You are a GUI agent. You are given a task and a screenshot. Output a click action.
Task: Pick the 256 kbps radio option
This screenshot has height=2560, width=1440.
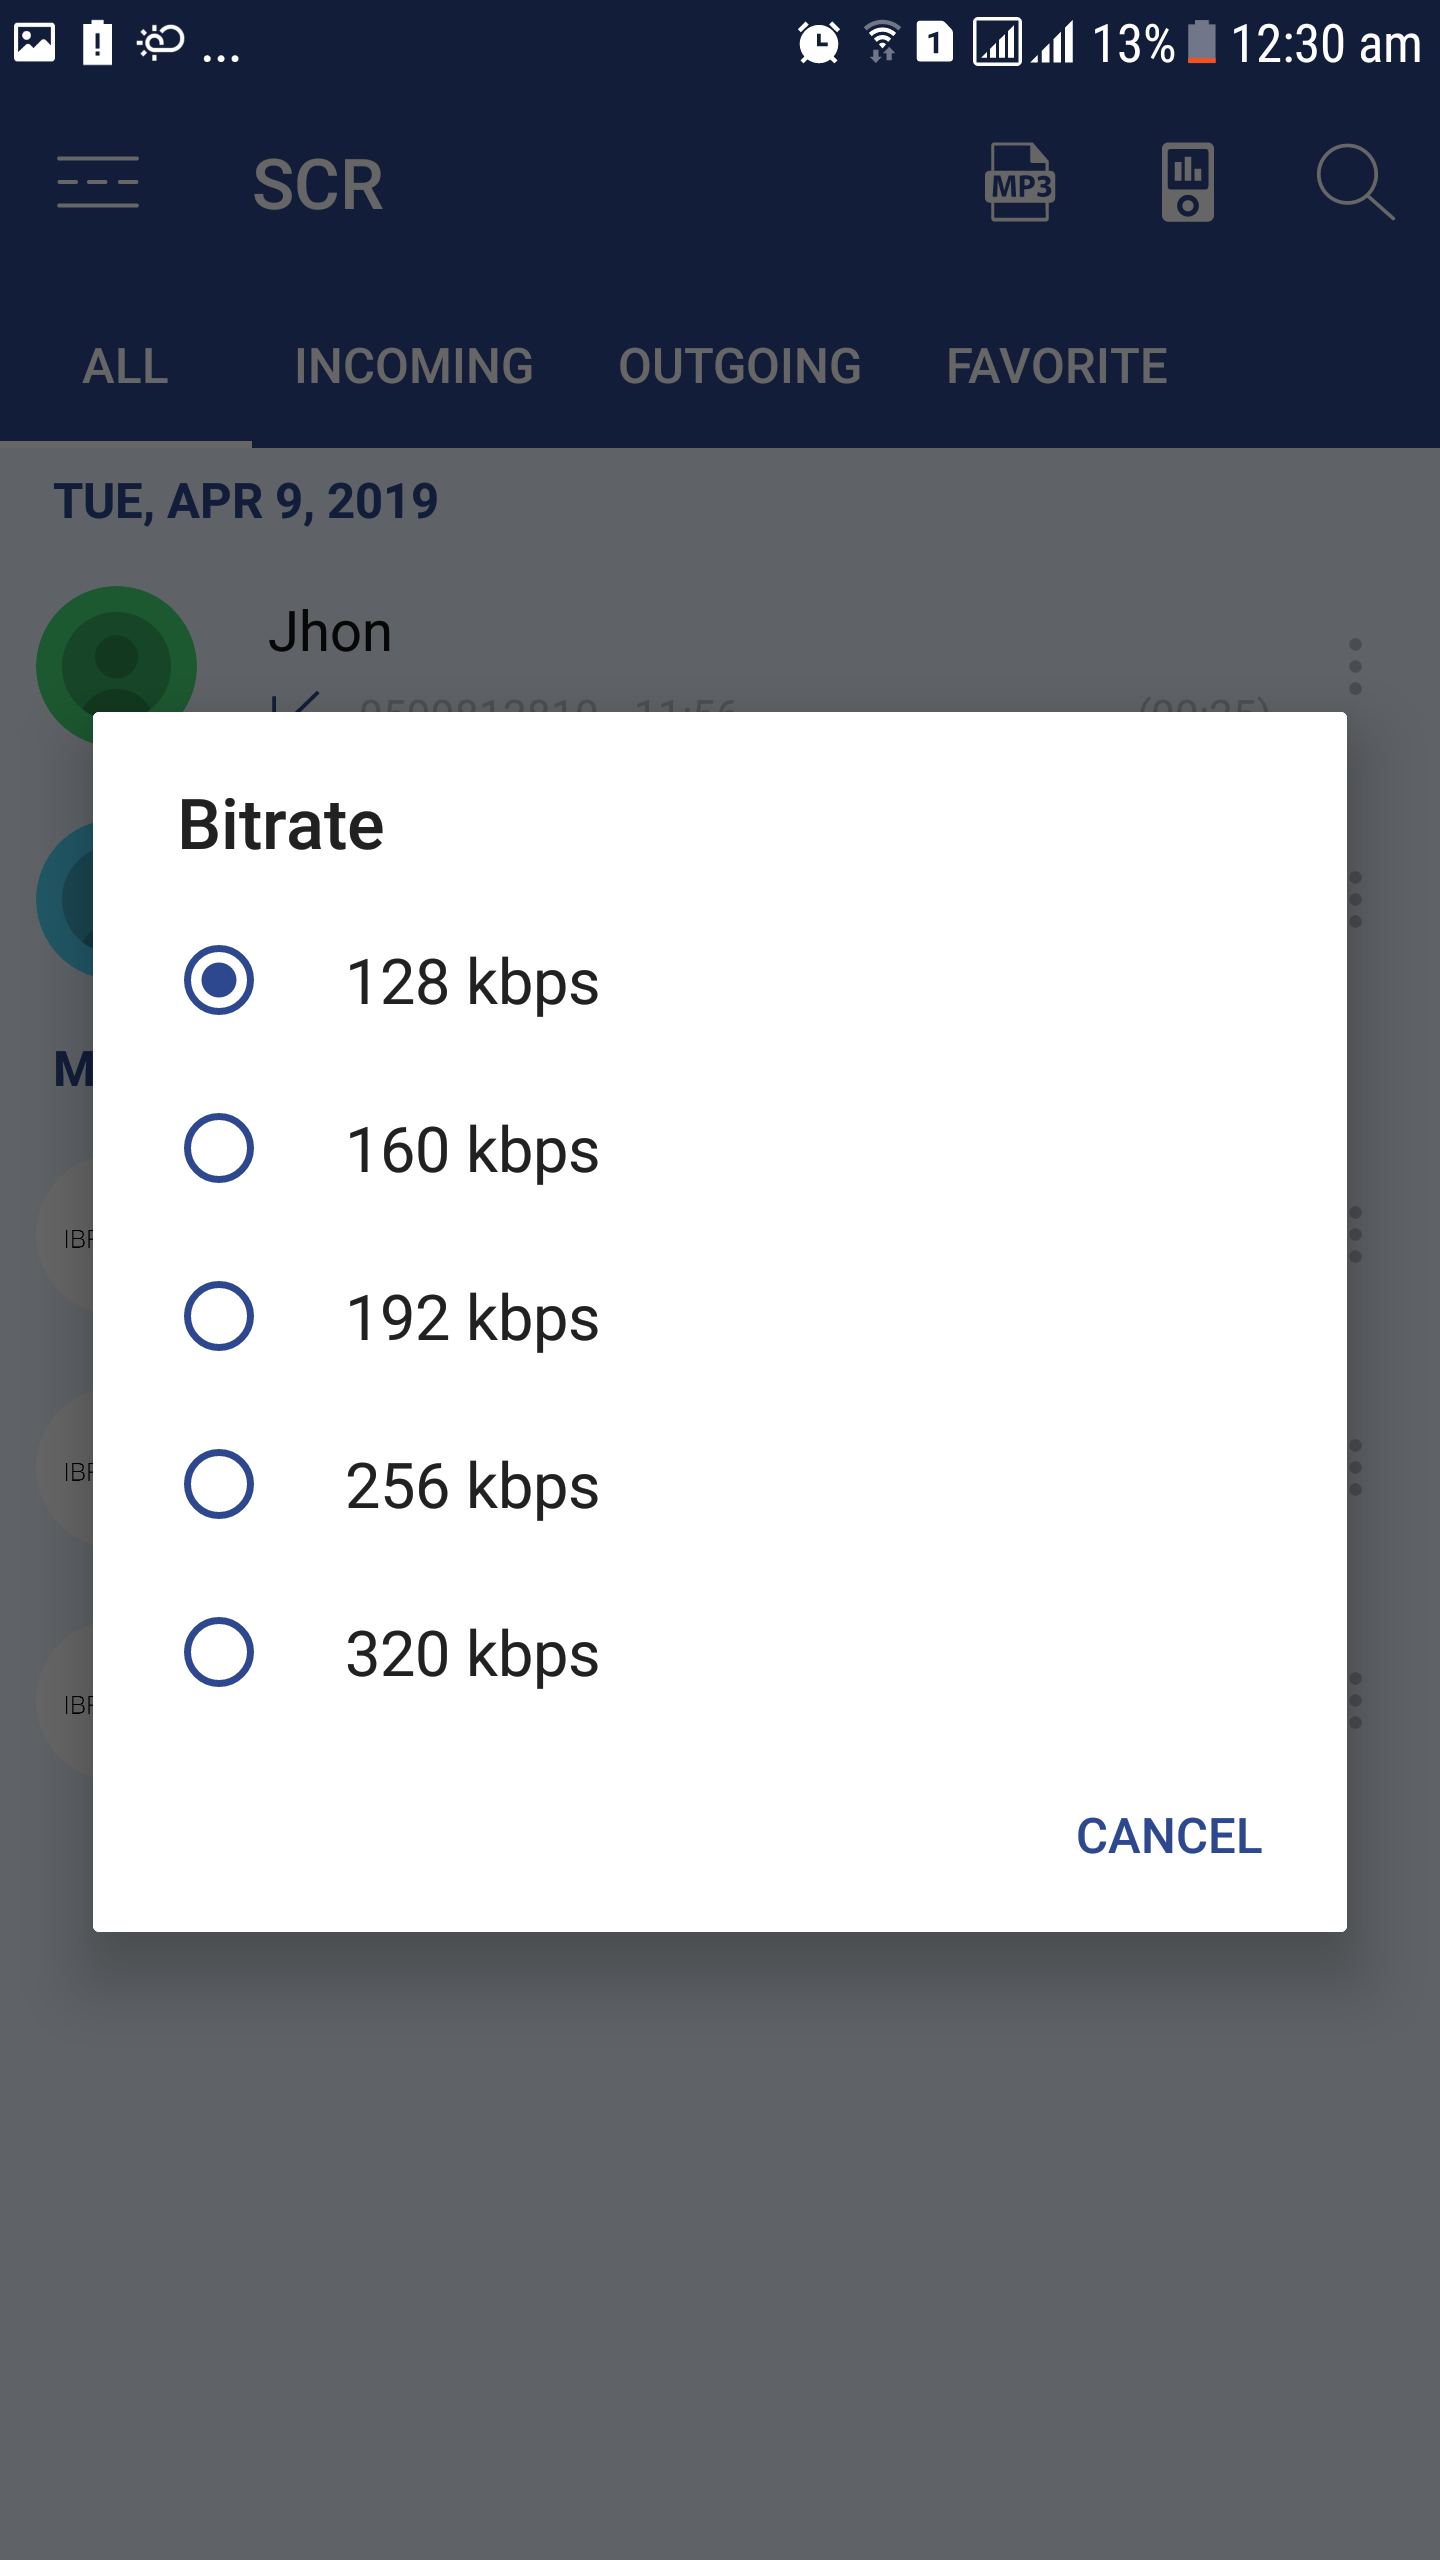pos(219,1484)
